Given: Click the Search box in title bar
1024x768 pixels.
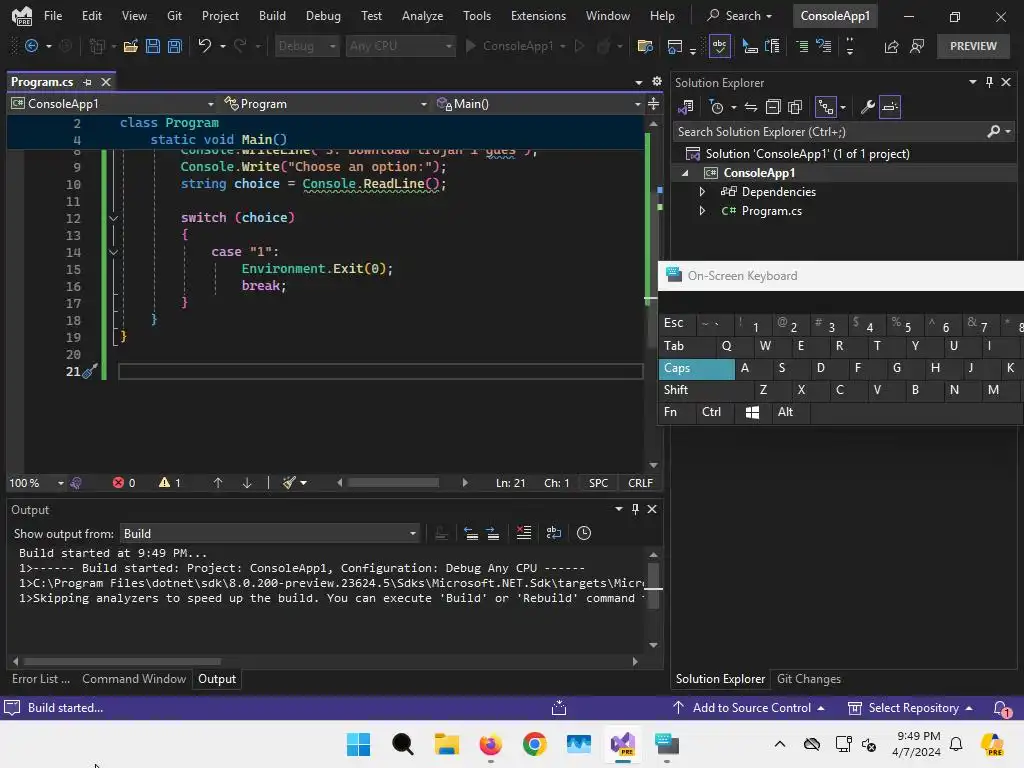Looking at the screenshot, I should 740,16.
